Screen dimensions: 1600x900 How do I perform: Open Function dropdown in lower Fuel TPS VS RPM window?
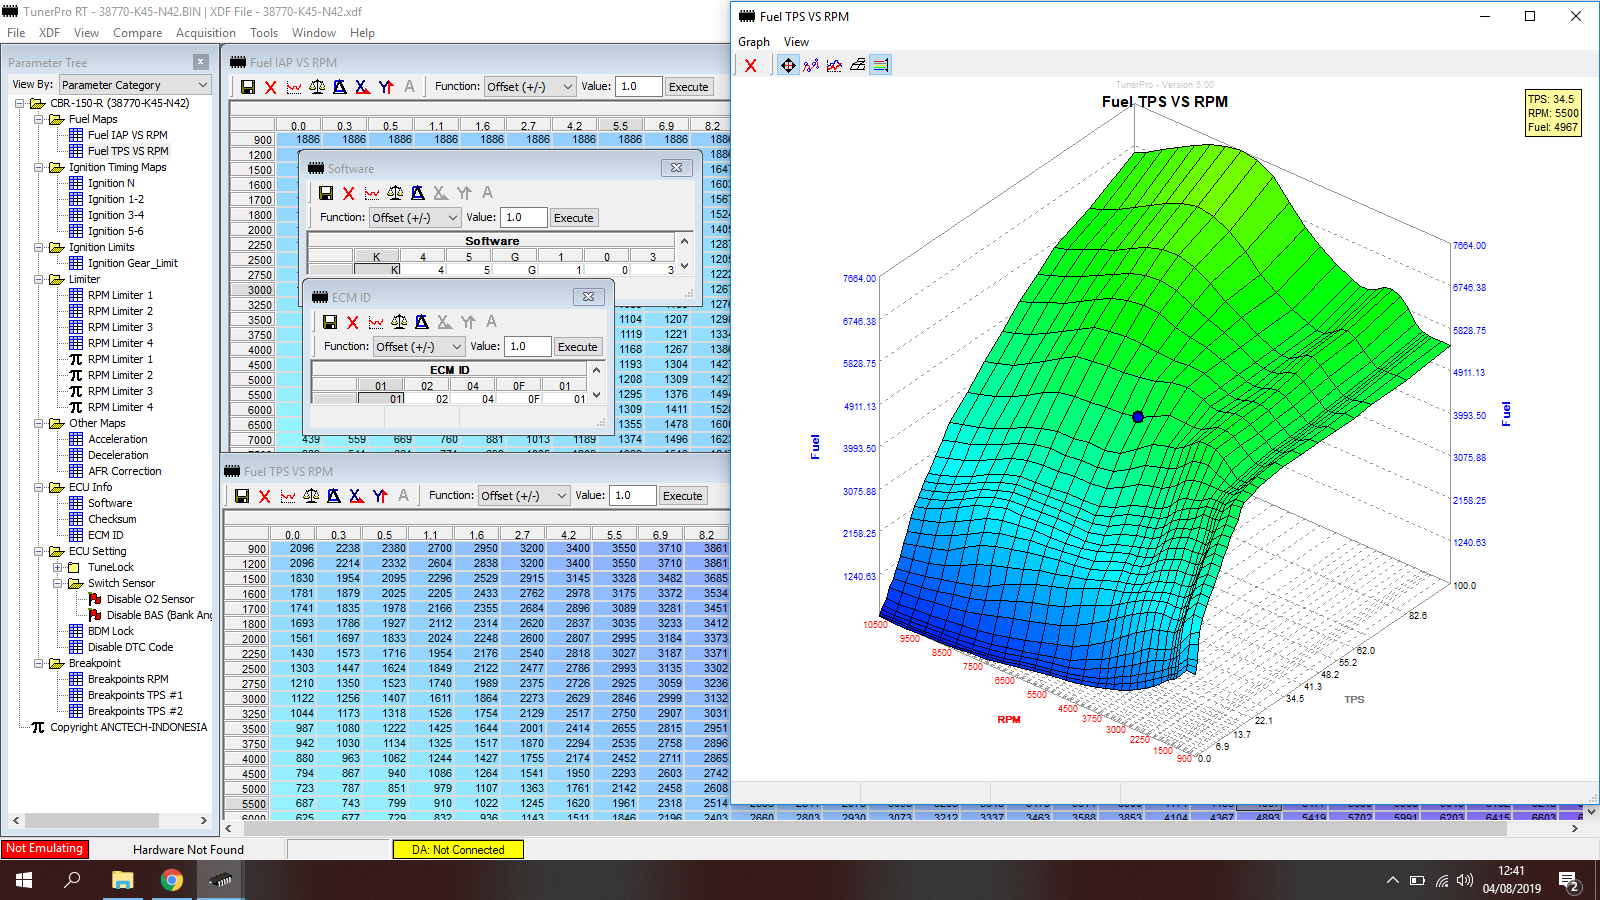click(524, 496)
